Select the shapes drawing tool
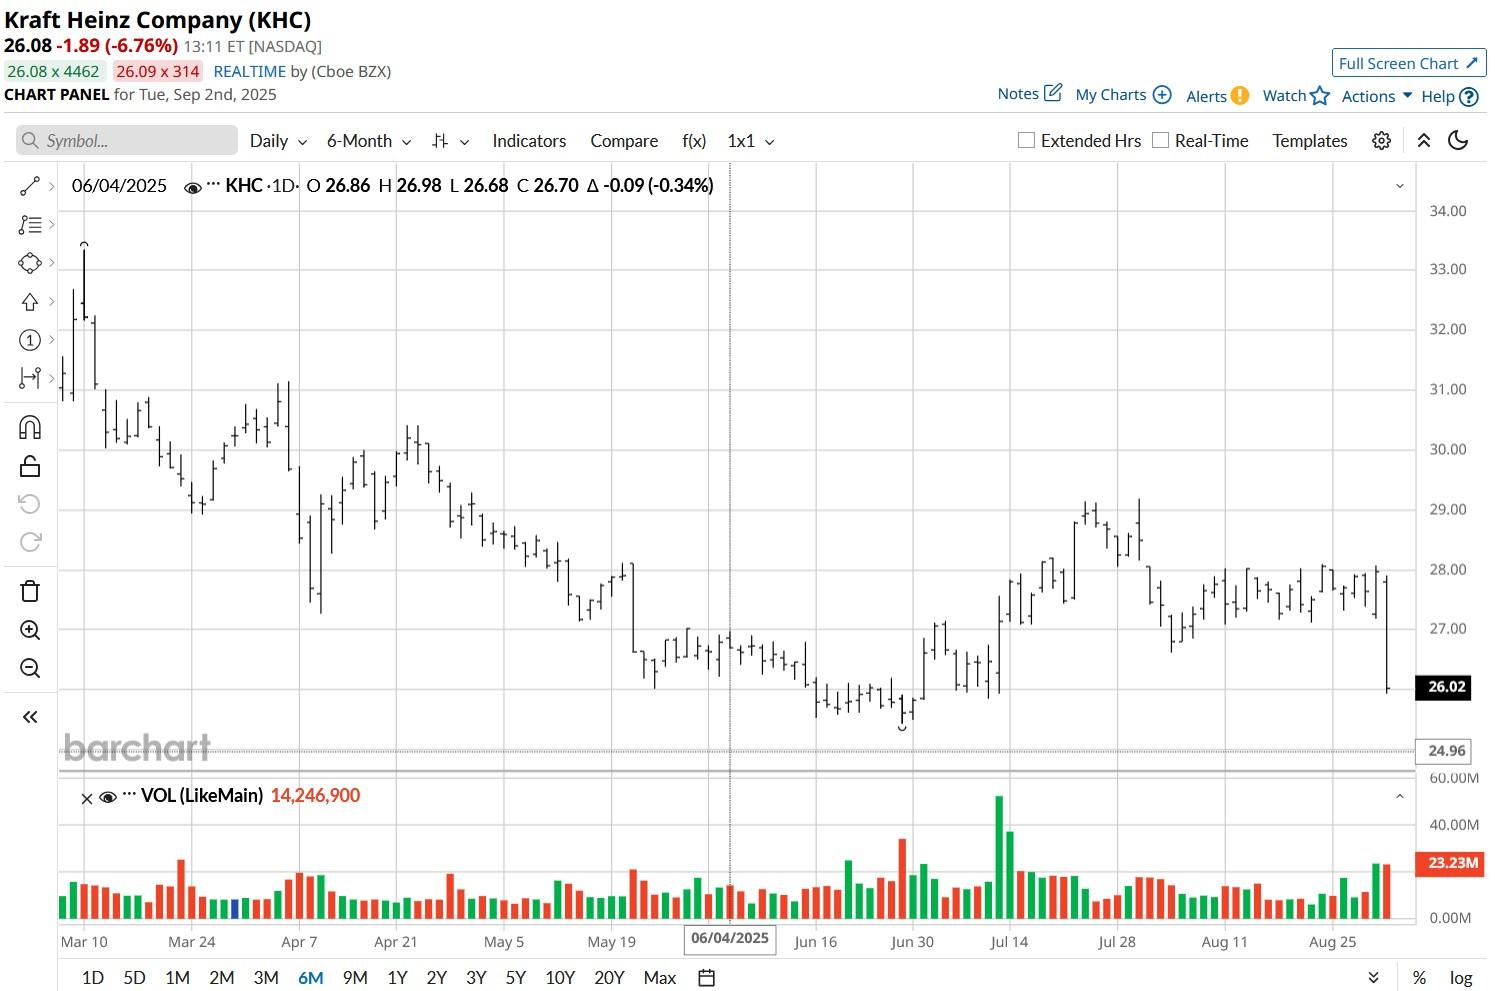The width and height of the screenshot is (1495, 991). [30, 263]
